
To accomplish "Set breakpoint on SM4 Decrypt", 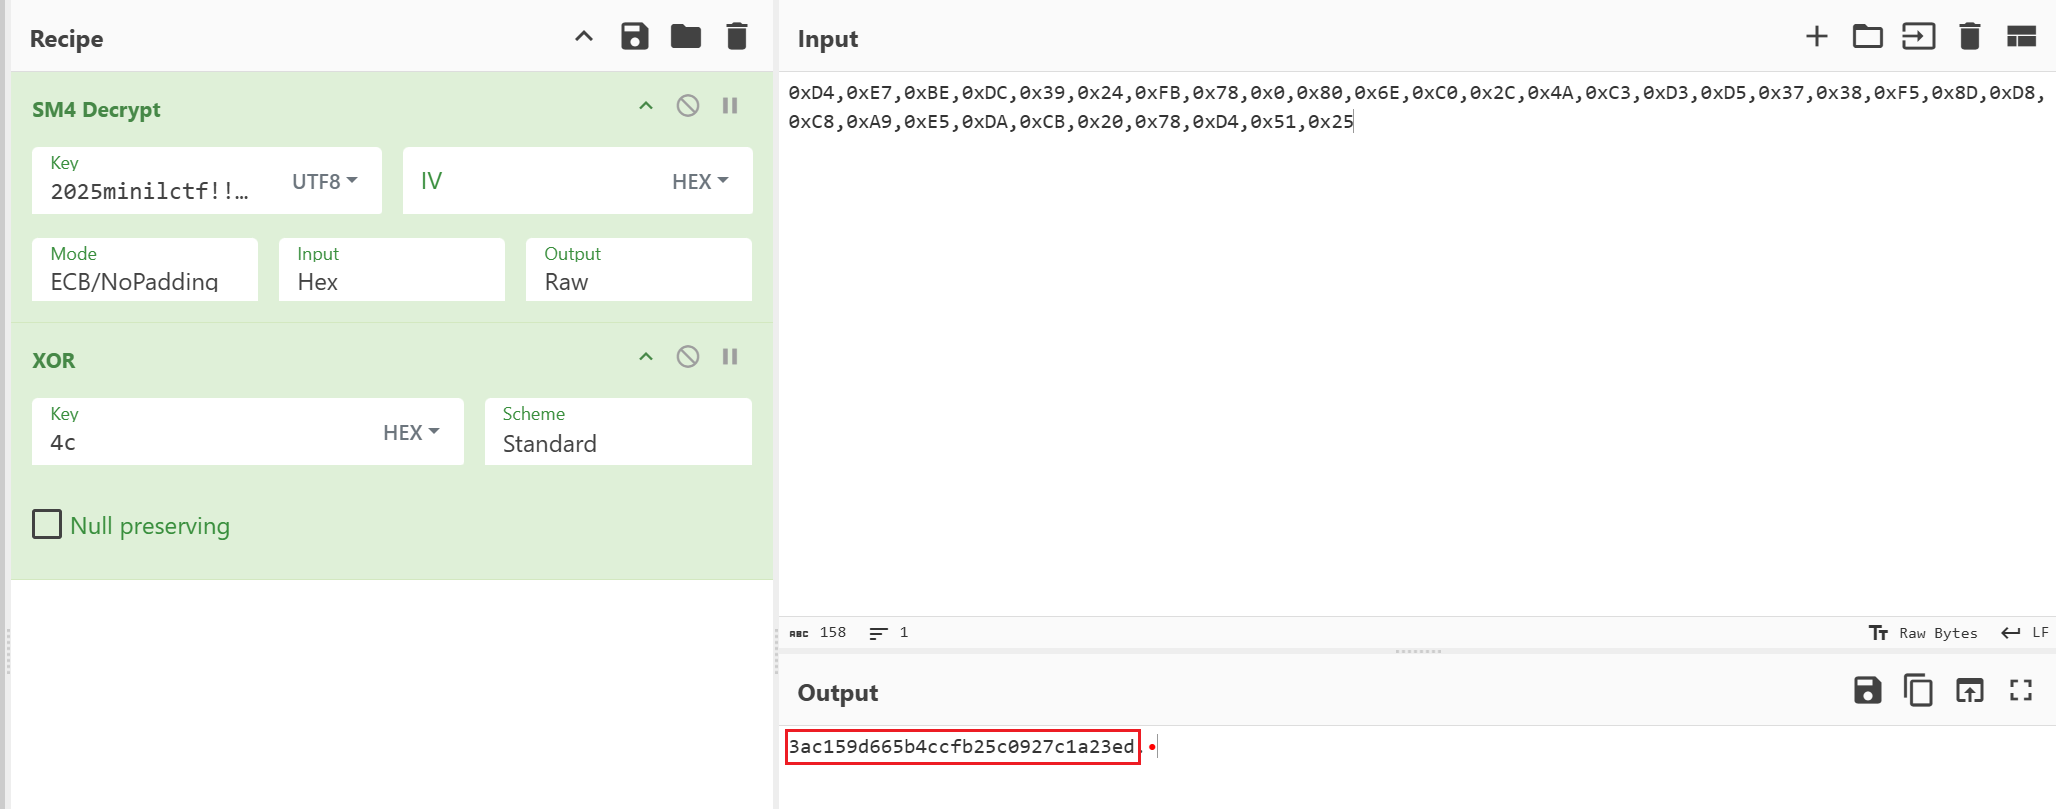I will tap(730, 106).
